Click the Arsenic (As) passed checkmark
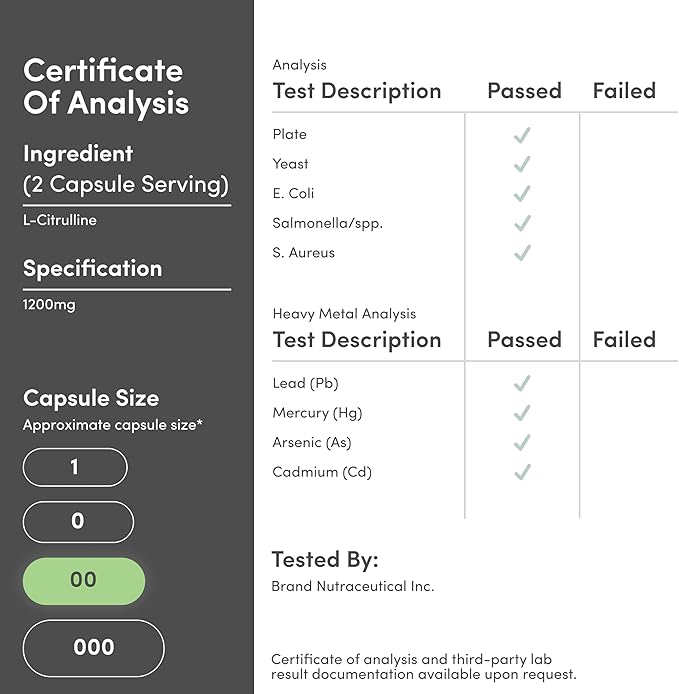 (x=521, y=443)
